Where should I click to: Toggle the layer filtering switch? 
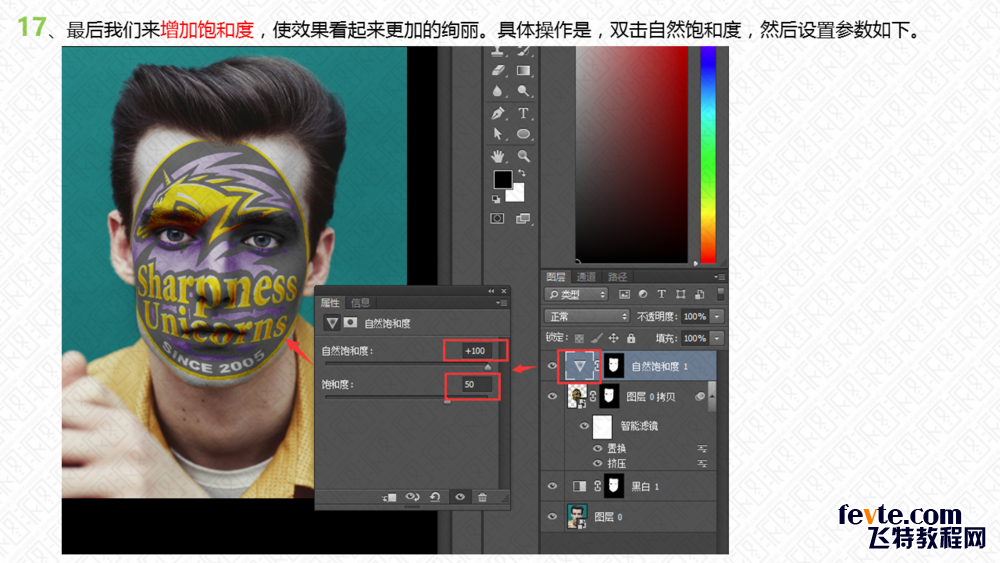pos(721,294)
